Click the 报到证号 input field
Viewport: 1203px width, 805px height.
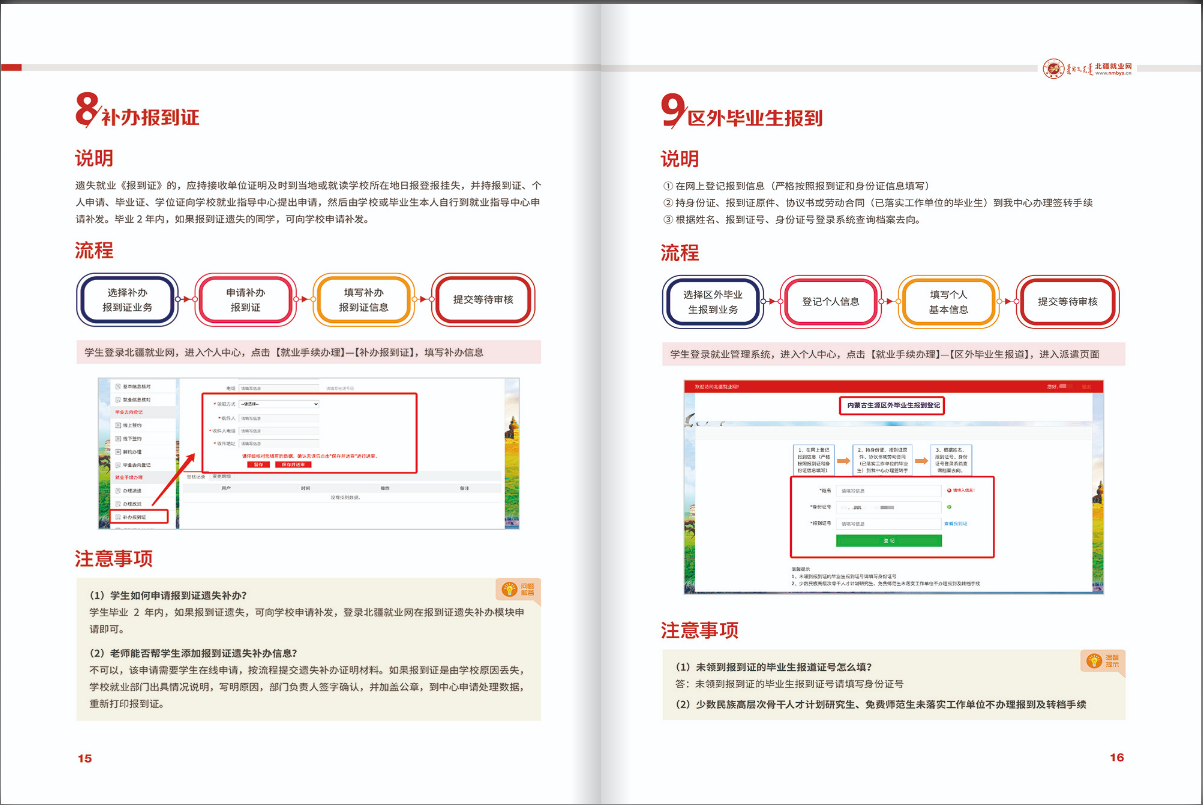tap(888, 524)
